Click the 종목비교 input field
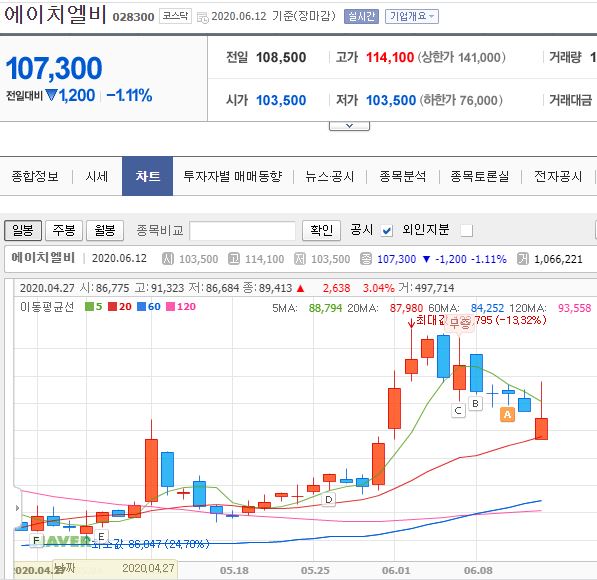Image resolution: width=597 pixels, height=580 pixels. click(243, 231)
